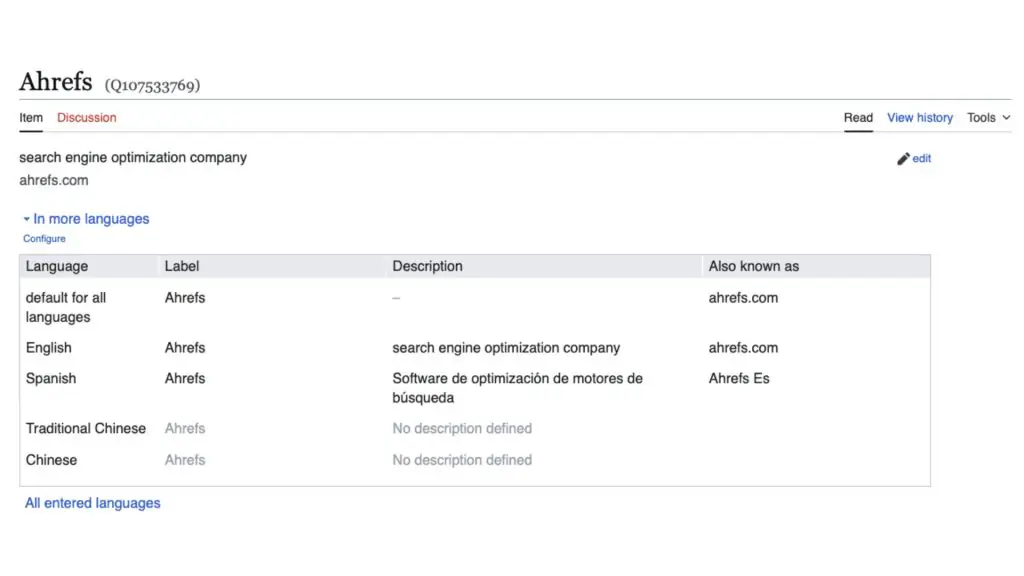Click Traditional Chinese No description defined
The width and height of the screenshot is (1024, 576).
(462, 428)
